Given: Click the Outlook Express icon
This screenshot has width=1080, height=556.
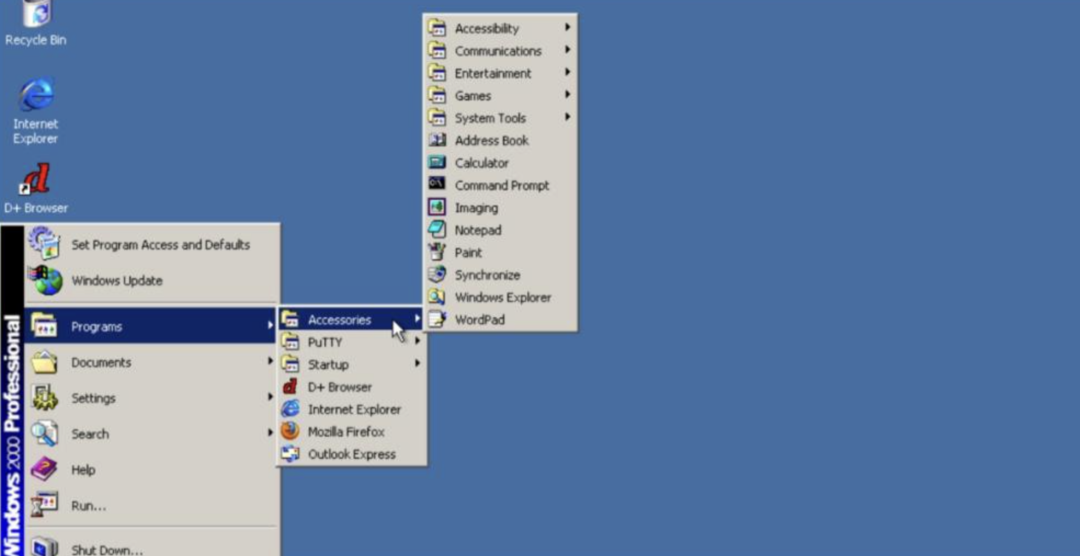Looking at the screenshot, I should [291, 454].
